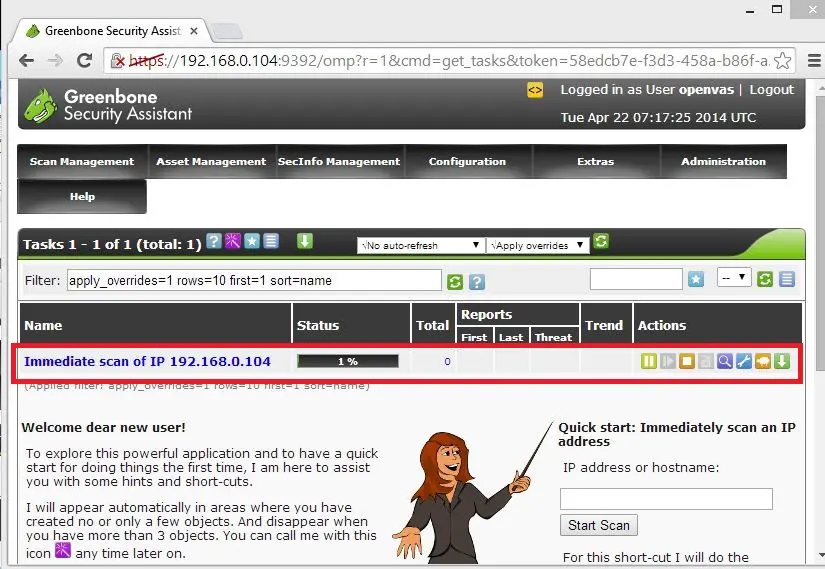This screenshot has height=569, width=825.
Task: Open Immediate scan of IP 192.168.0.104 task
Action: click(147, 361)
